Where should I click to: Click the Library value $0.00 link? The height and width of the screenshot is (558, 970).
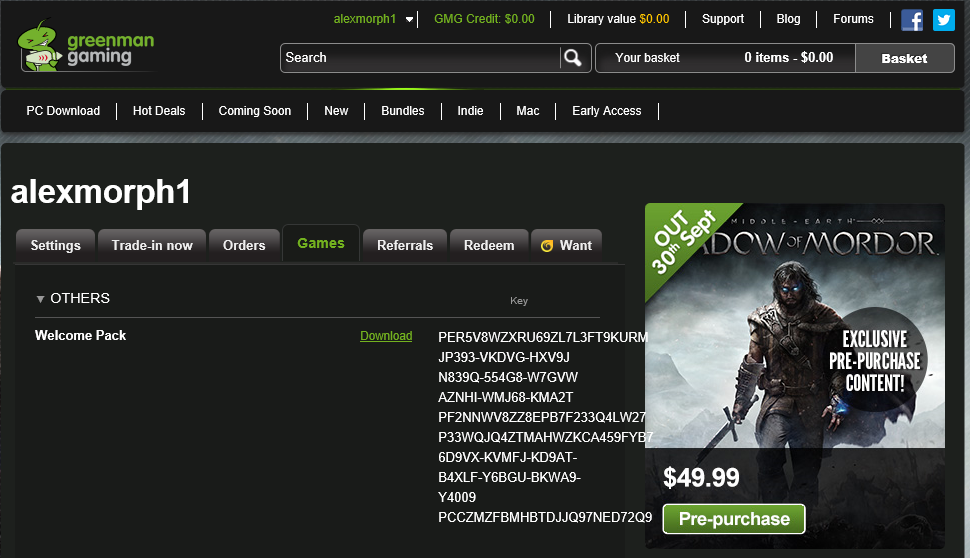pos(618,19)
